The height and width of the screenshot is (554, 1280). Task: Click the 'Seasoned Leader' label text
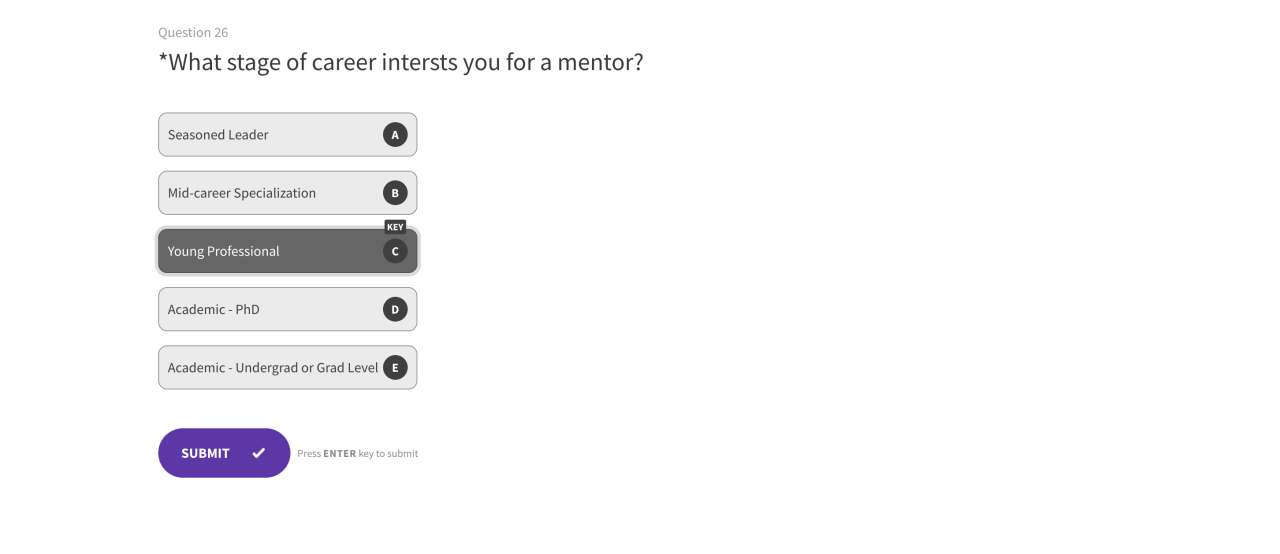click(218, 135)
